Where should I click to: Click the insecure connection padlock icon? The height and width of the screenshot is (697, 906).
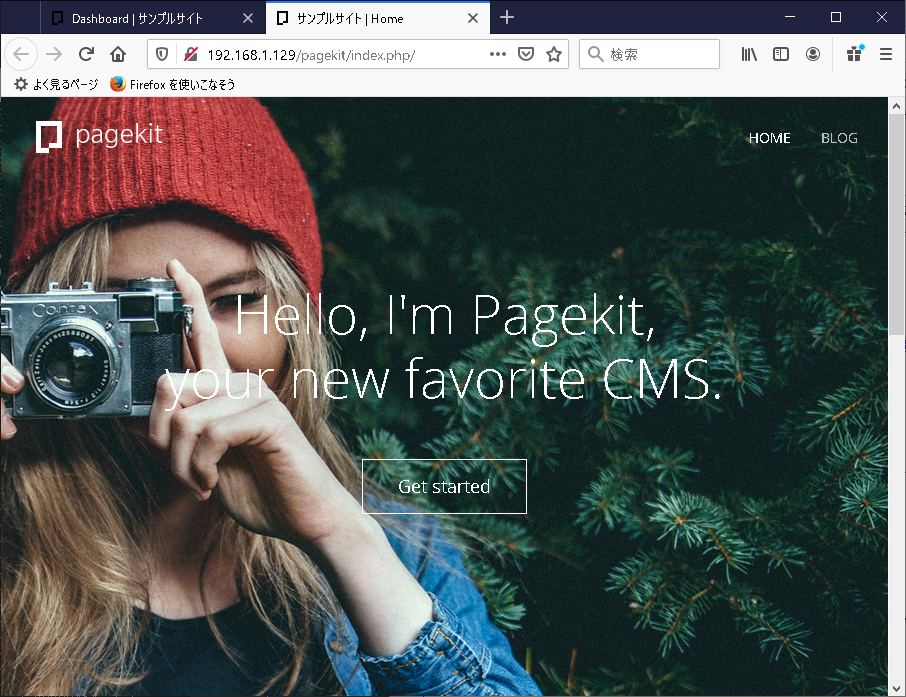pos(189,54)
